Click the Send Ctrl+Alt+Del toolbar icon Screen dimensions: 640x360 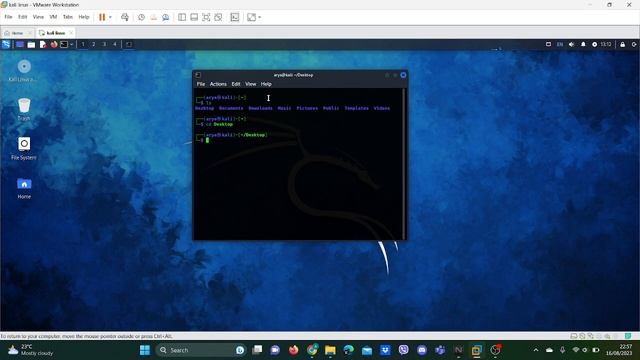pos(125,17)
